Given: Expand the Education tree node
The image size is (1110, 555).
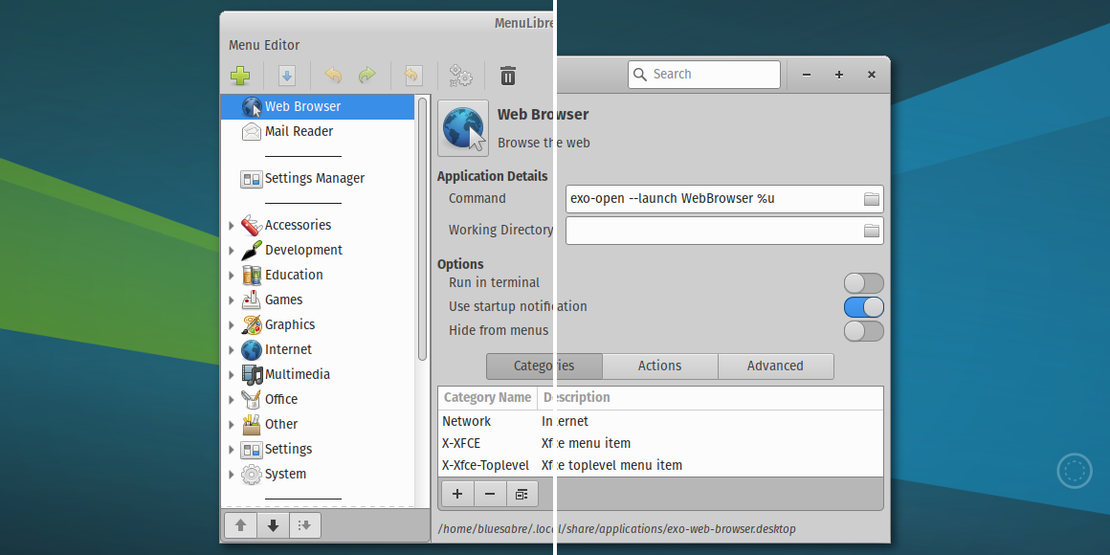Looking at the screenshot, I should (231, 275).
